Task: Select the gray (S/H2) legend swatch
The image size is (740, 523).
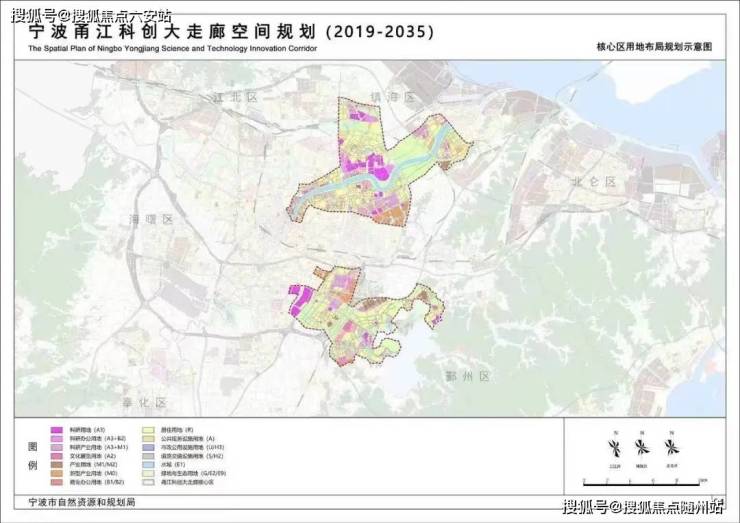Action: click(x=148, y=456)
